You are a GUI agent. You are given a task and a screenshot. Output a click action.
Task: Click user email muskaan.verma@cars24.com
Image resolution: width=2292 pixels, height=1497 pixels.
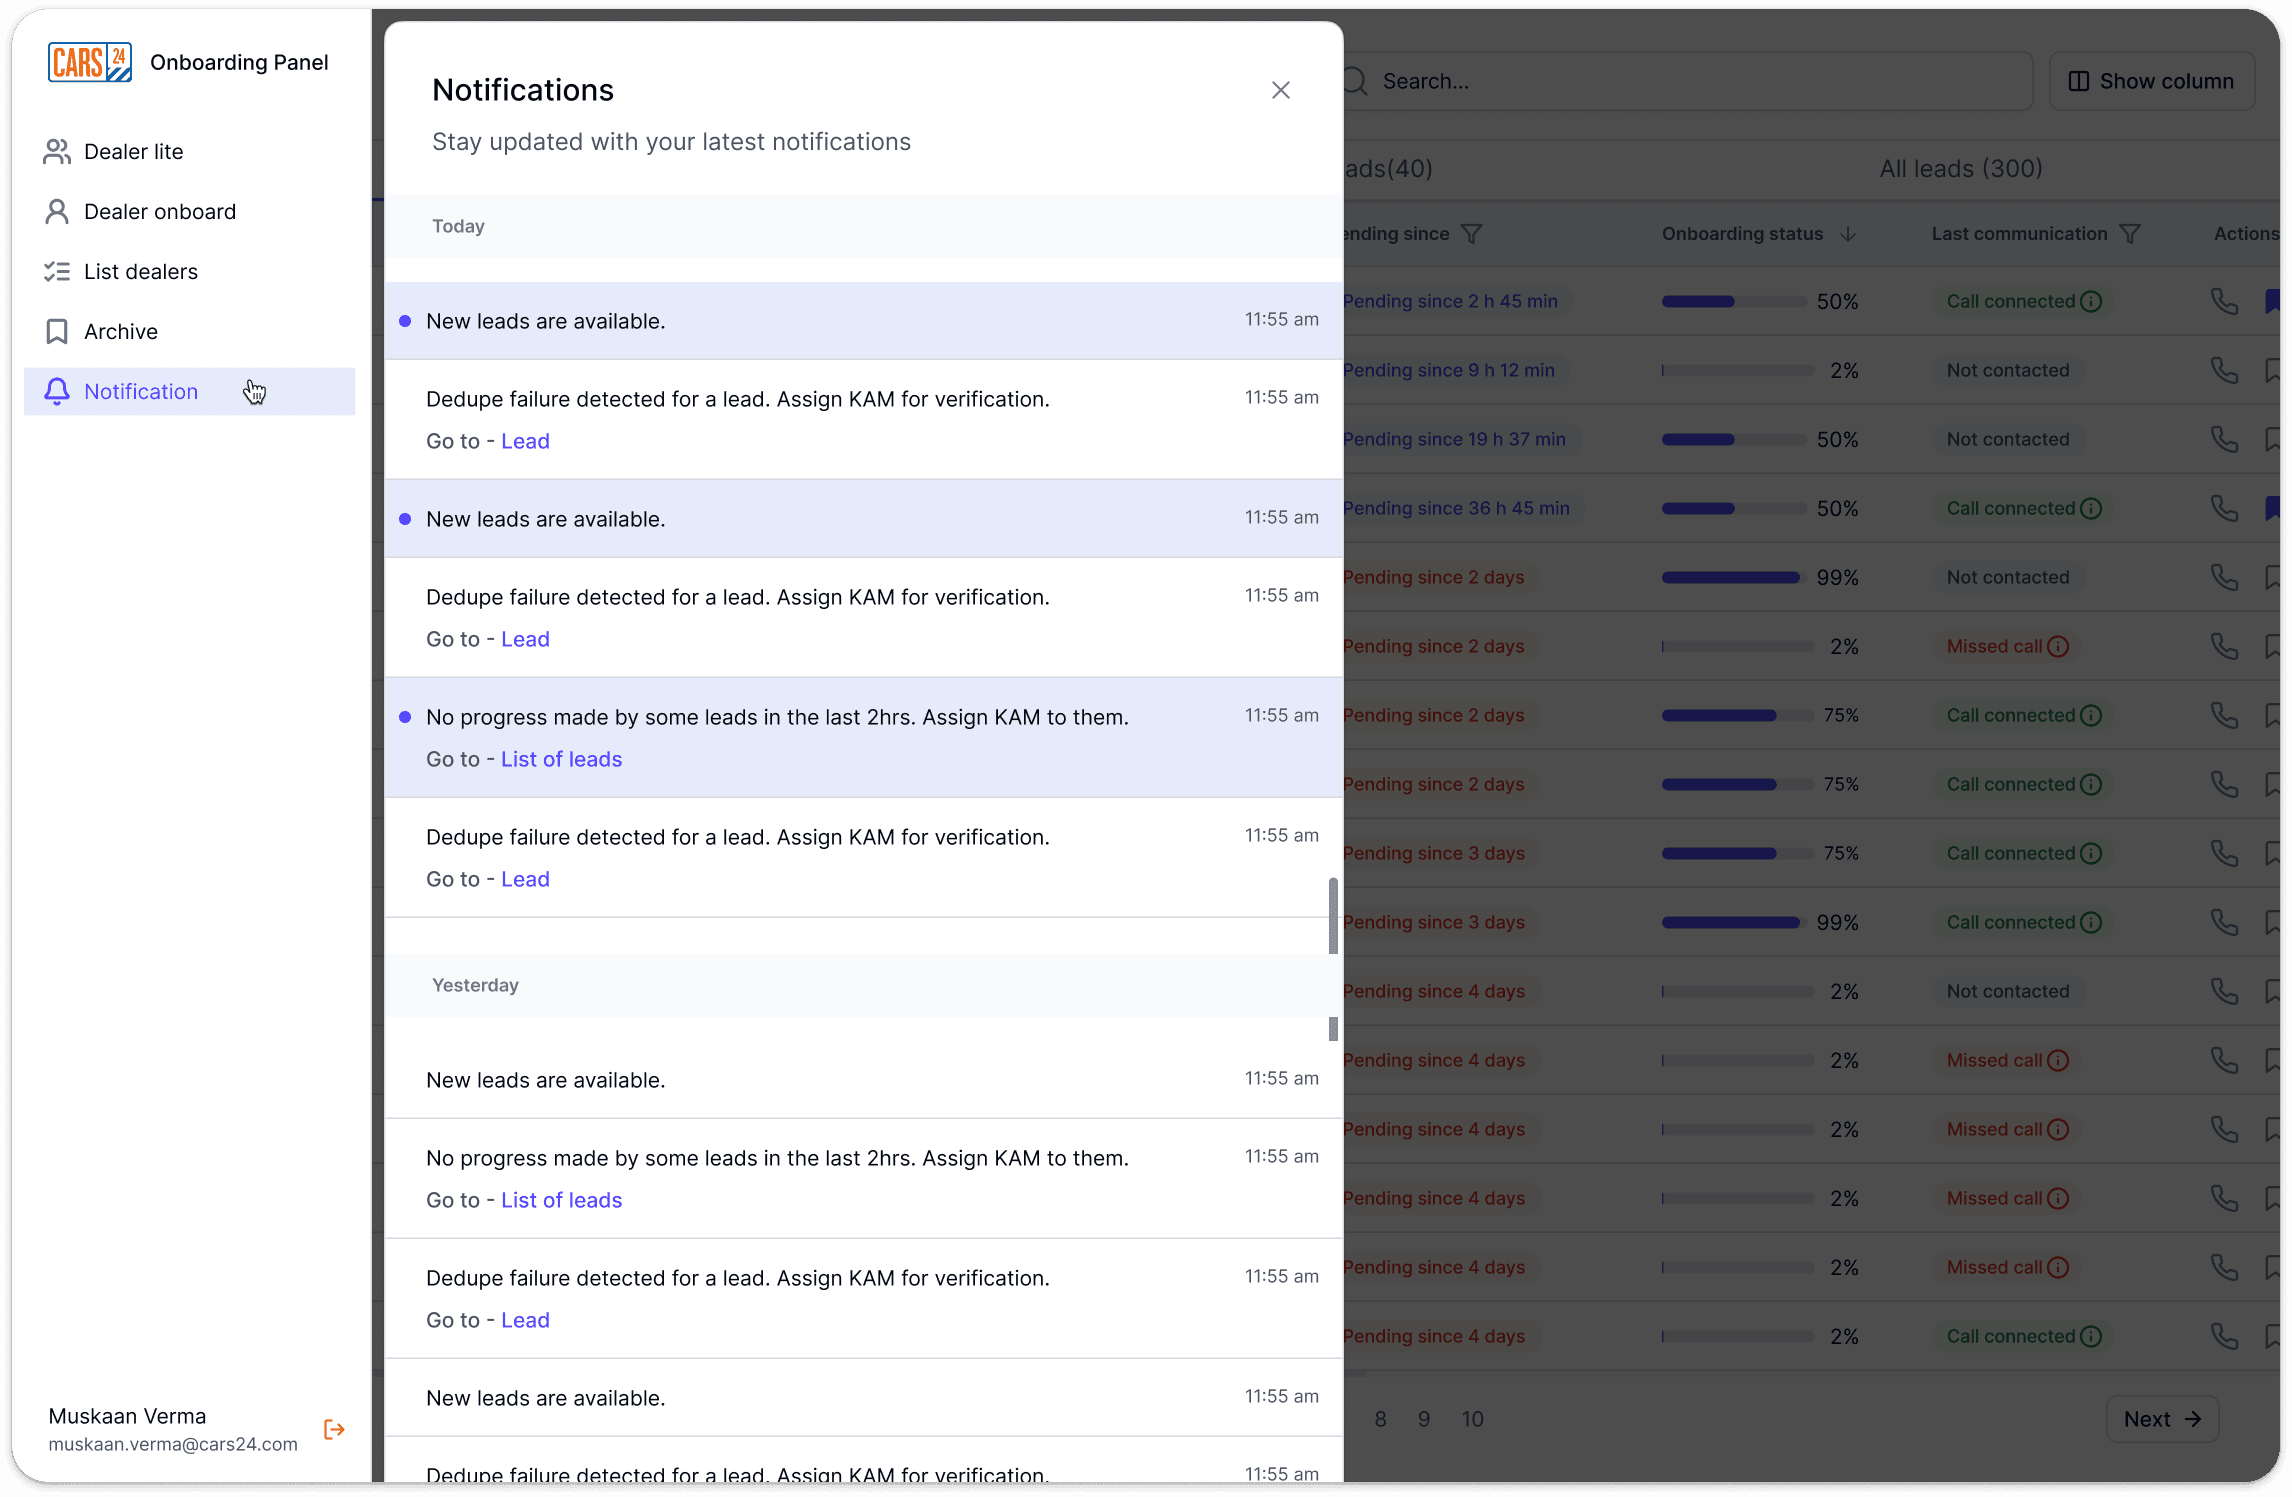click(x=173, y=1444)
